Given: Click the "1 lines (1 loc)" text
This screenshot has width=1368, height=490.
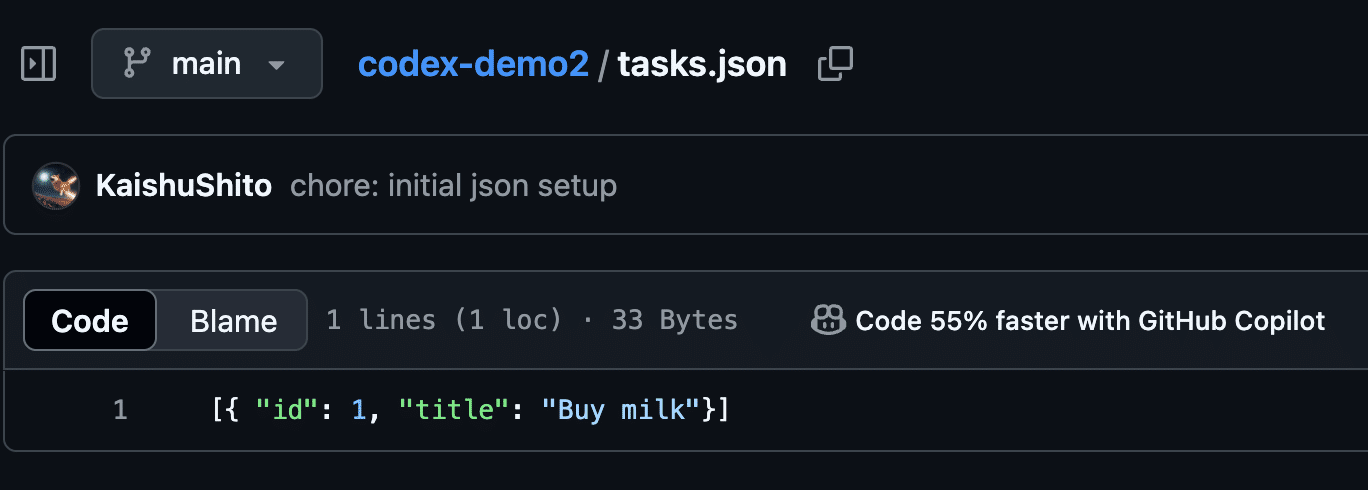Looking at the screenshot, I should pyautogui.click(x=443, y=320).
